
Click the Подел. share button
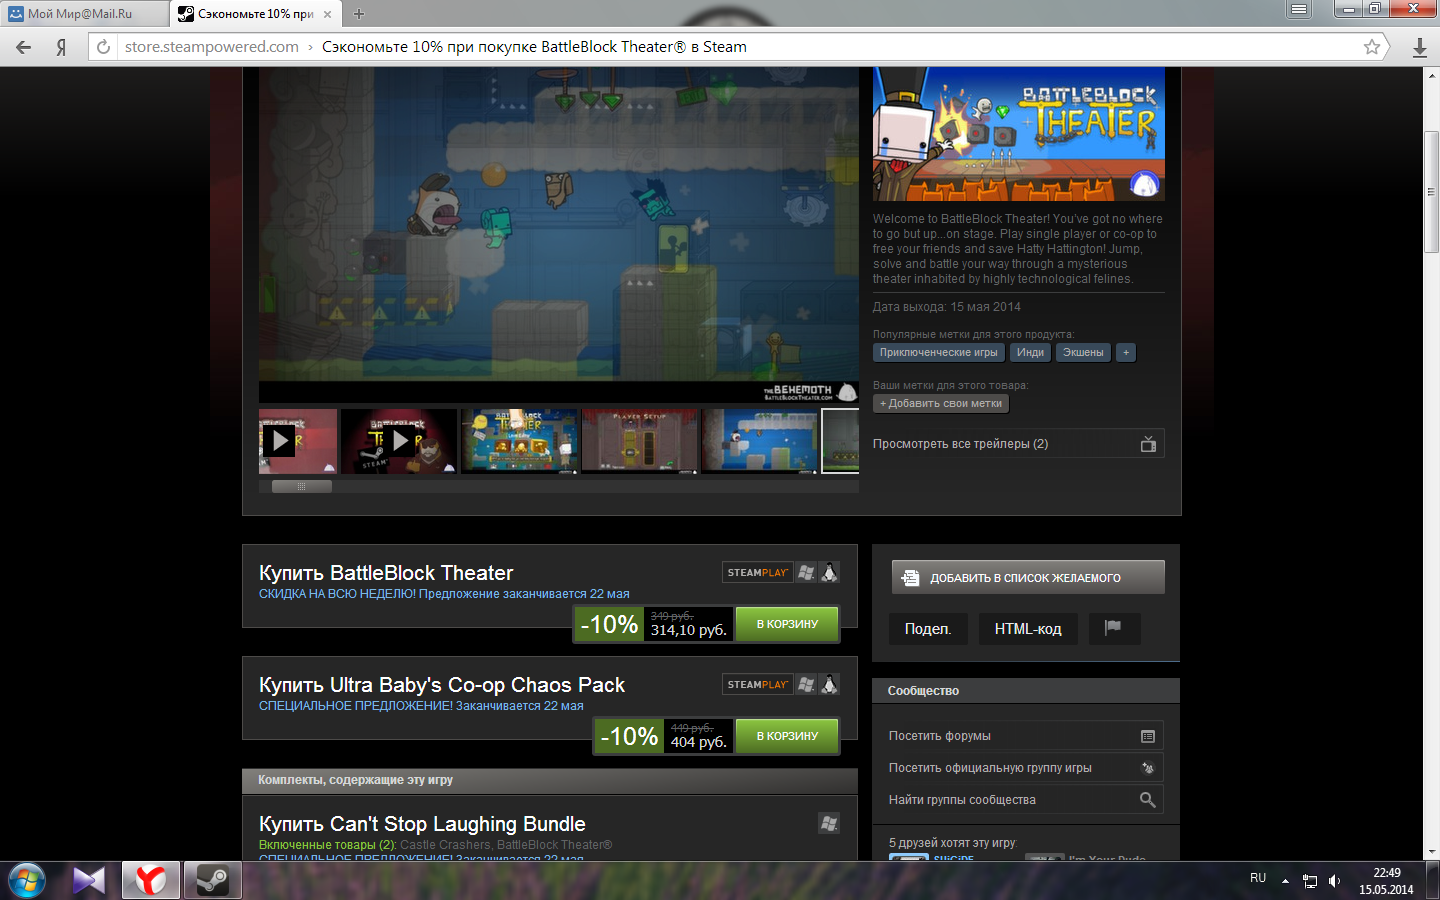[x=928, y=629]
